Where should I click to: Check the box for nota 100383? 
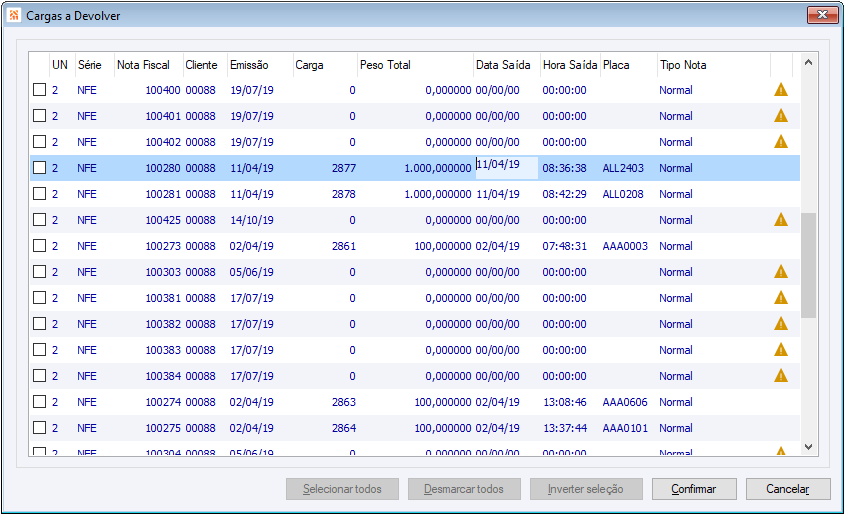pyautogui.click(x=39, y=350)
